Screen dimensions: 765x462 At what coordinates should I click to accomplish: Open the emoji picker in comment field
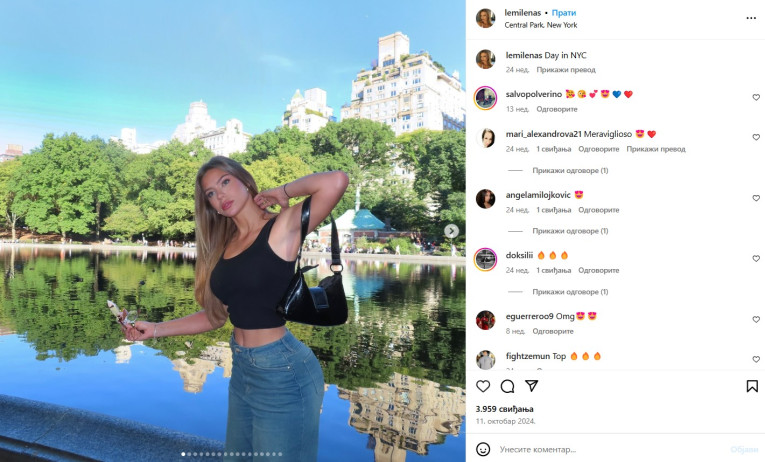(483, 449)
